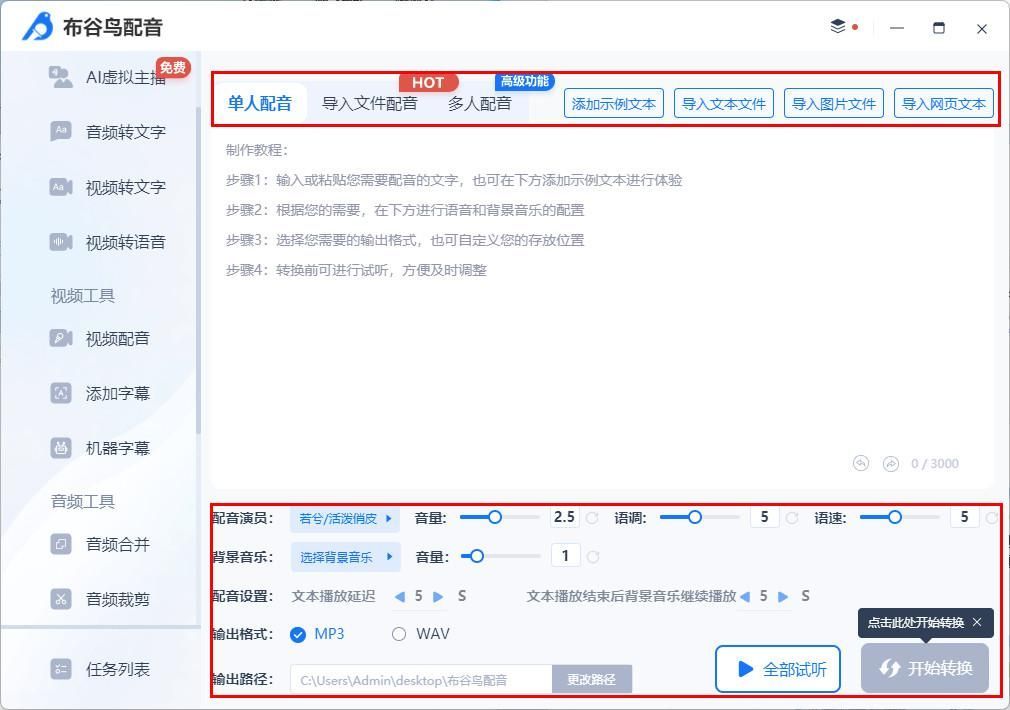The image size is (1010, 710).
Task: Open AI虚拟主播 in the sidebar
Action: pos(108,78)
